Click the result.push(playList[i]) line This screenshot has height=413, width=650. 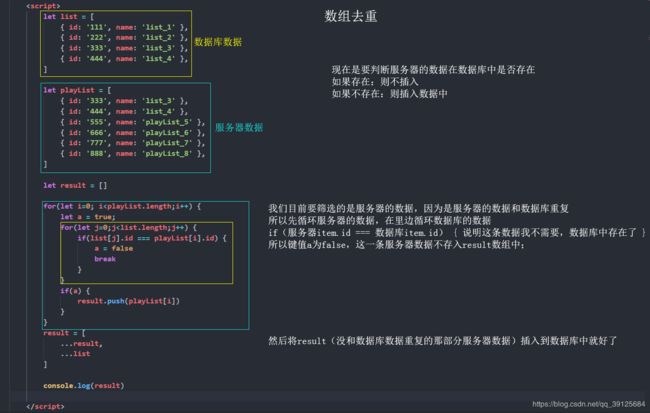[129, 301]
